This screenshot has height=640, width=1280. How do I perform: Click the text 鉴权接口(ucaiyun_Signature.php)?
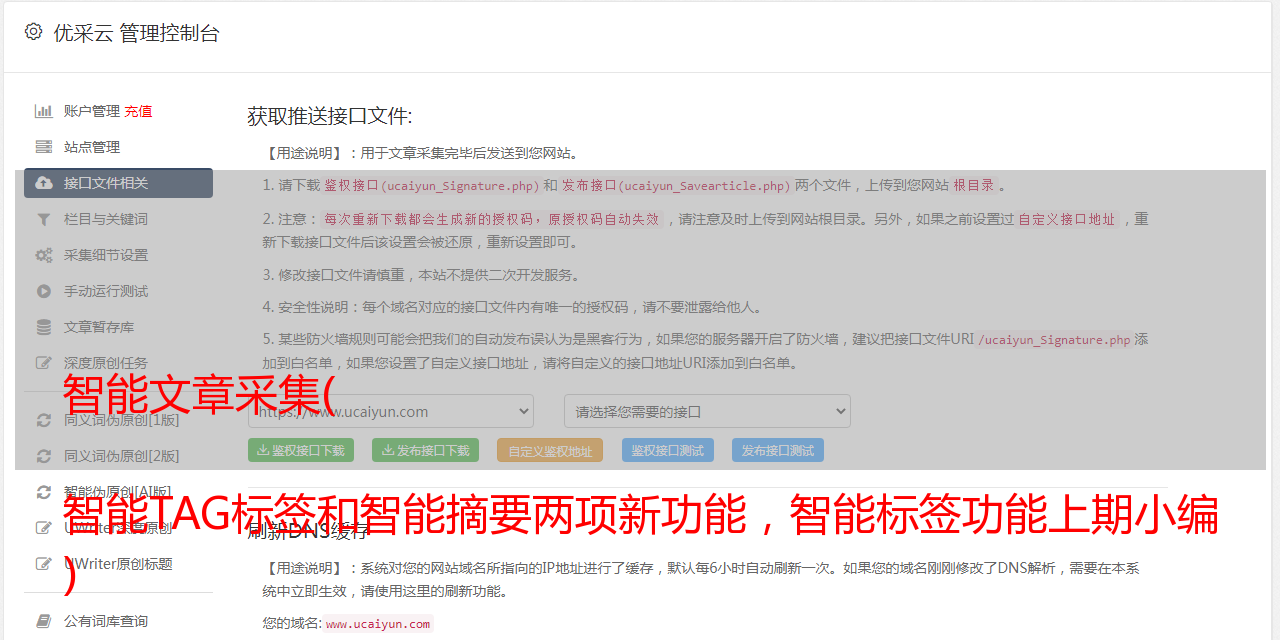tap(432, 185)
